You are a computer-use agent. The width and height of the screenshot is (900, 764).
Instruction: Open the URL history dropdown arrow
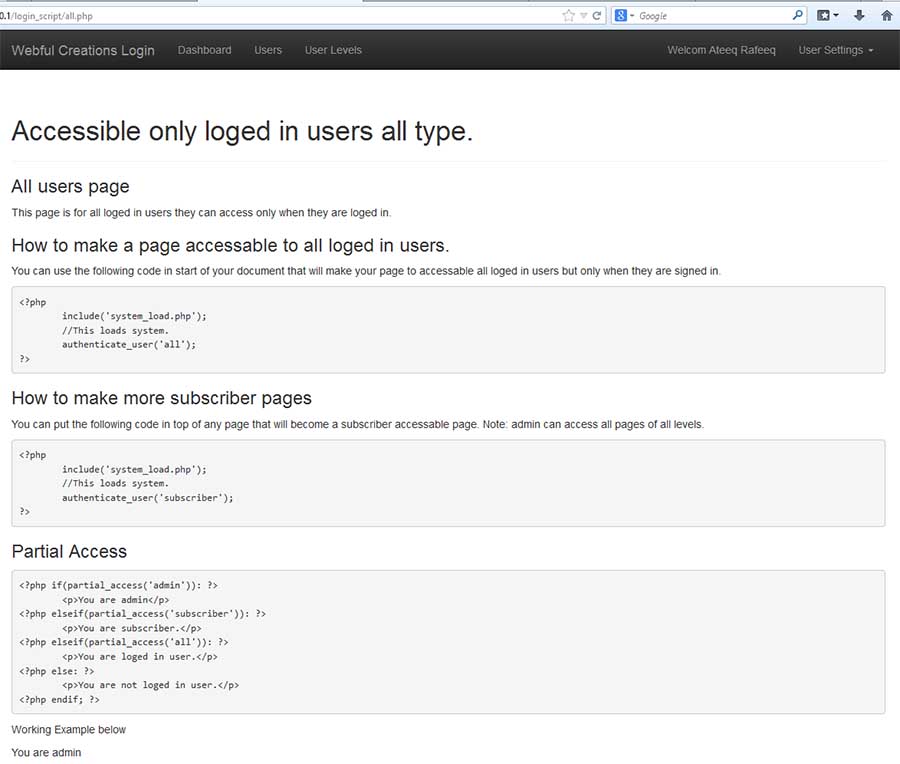(584, 16)
